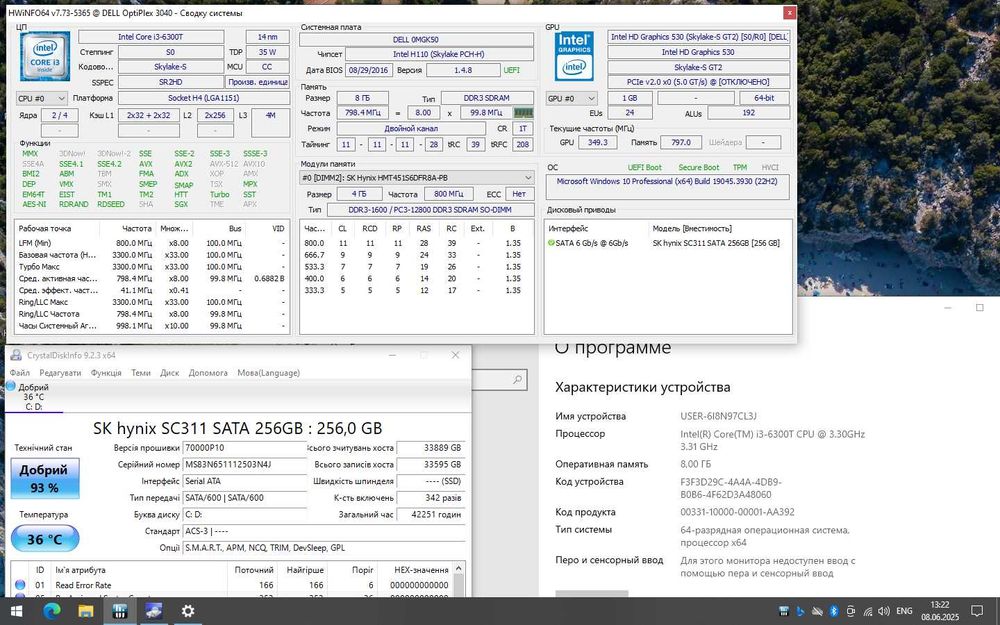Click the OneDrive cloud tray icon
This screenshot has height=625, width=1000.
click(x=817, y=612)
